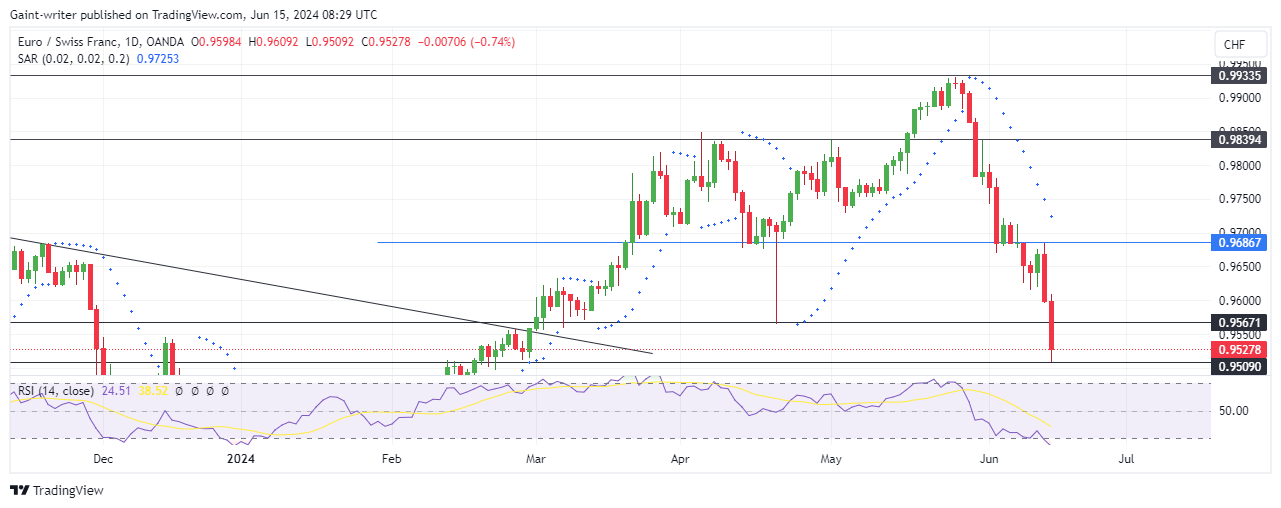
Task: Click the SAR value 0.97253
Action: point(158,60)
